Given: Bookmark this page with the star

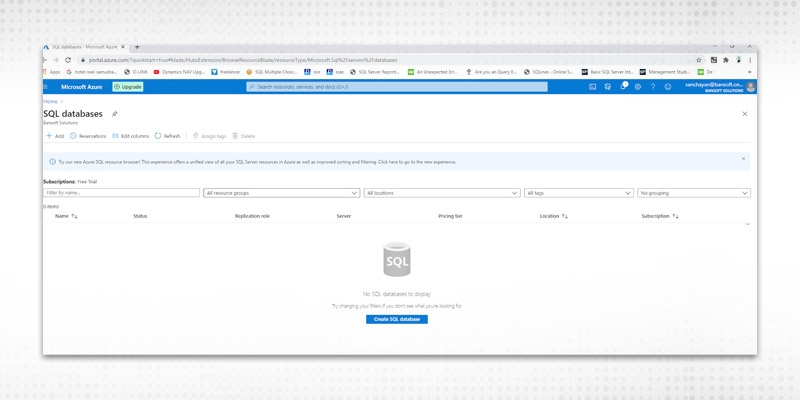Looking at the screenshot, I should coord(698,60).
